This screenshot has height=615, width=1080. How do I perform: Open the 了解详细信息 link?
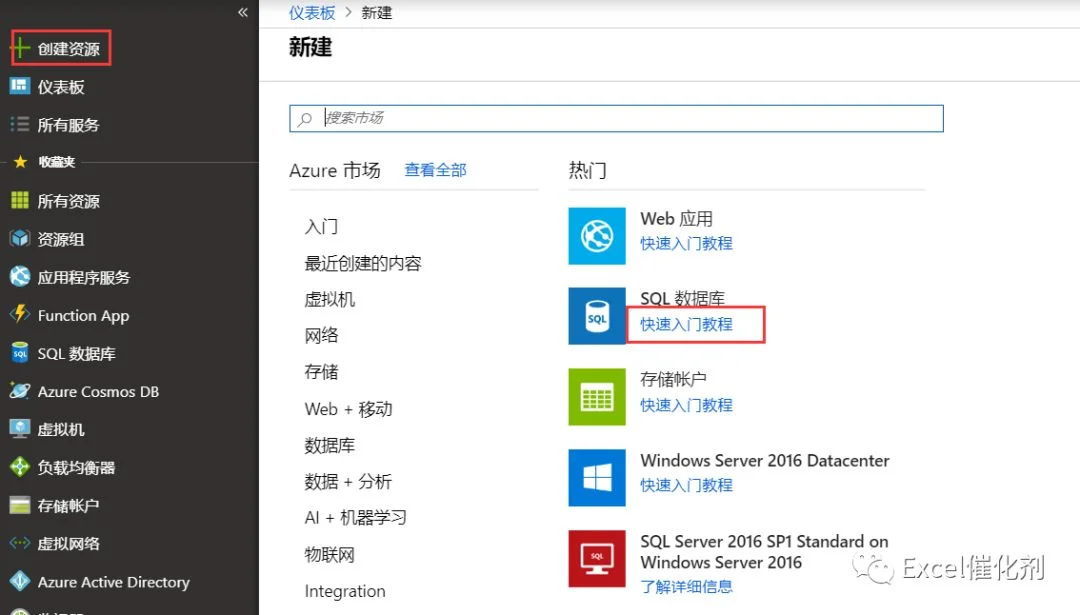[x=686, y=586]
